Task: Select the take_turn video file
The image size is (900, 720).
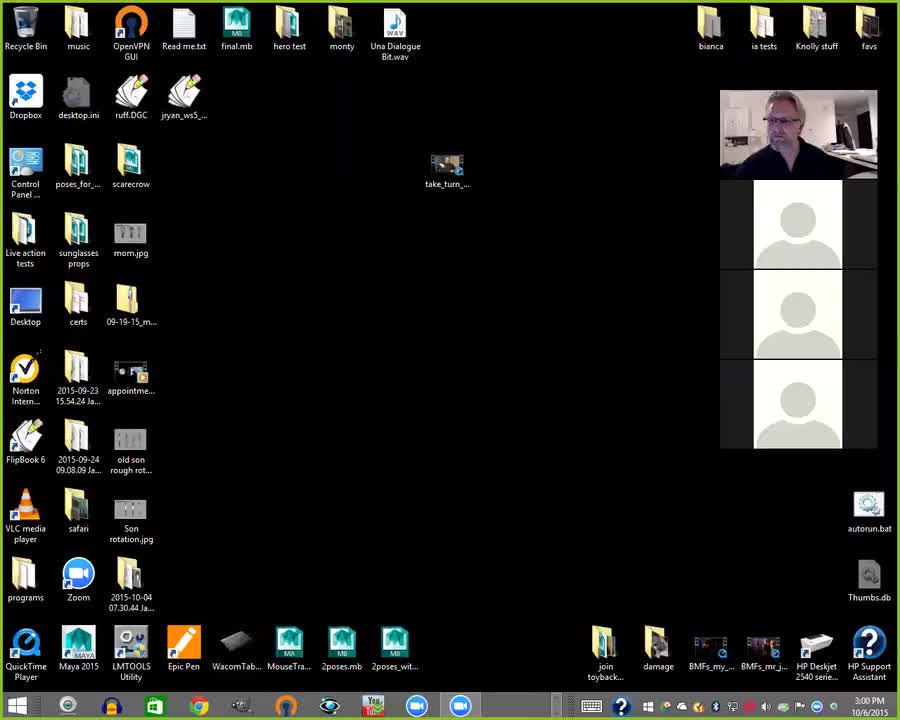Action: (447, 171)
